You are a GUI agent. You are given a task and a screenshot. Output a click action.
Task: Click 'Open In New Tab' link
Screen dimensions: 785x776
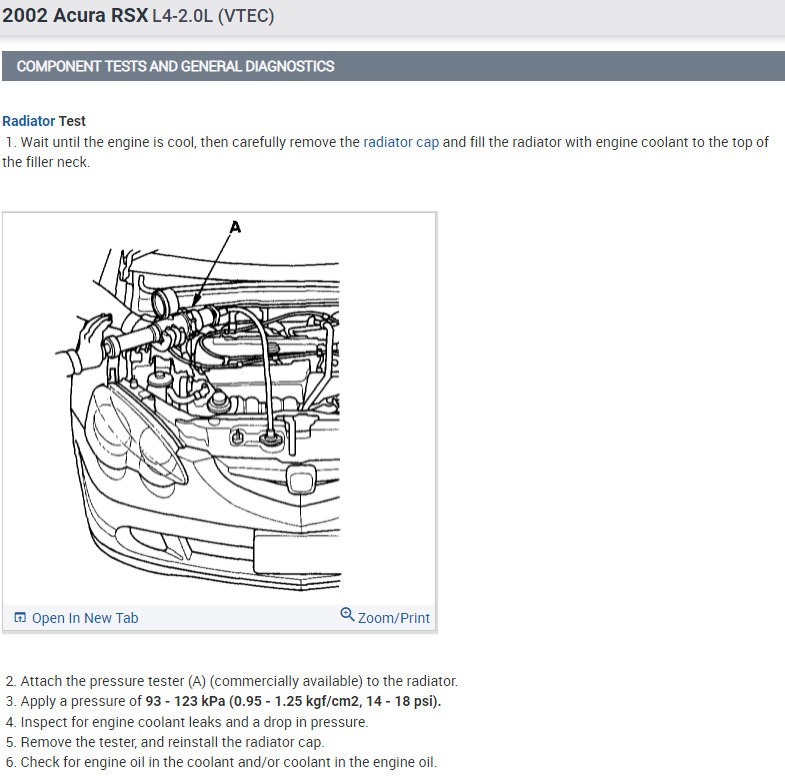(x=85, y=618)
